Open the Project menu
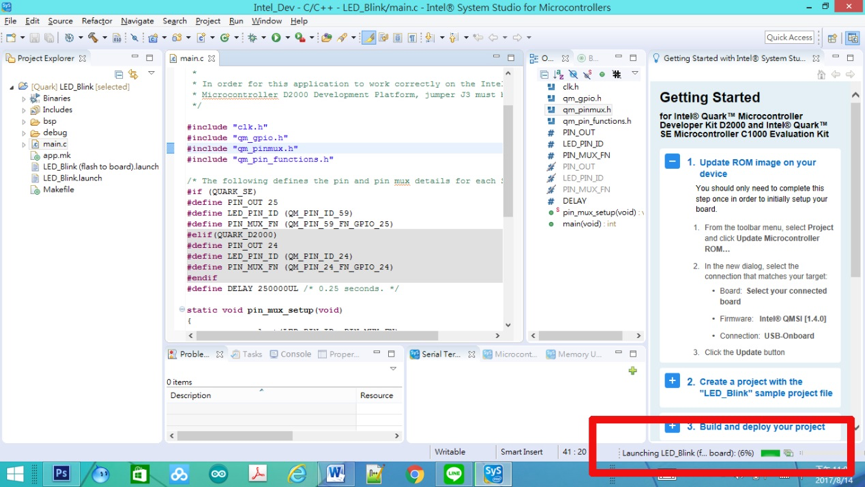The height and width of the screenshot is (487, 865). 207,21
